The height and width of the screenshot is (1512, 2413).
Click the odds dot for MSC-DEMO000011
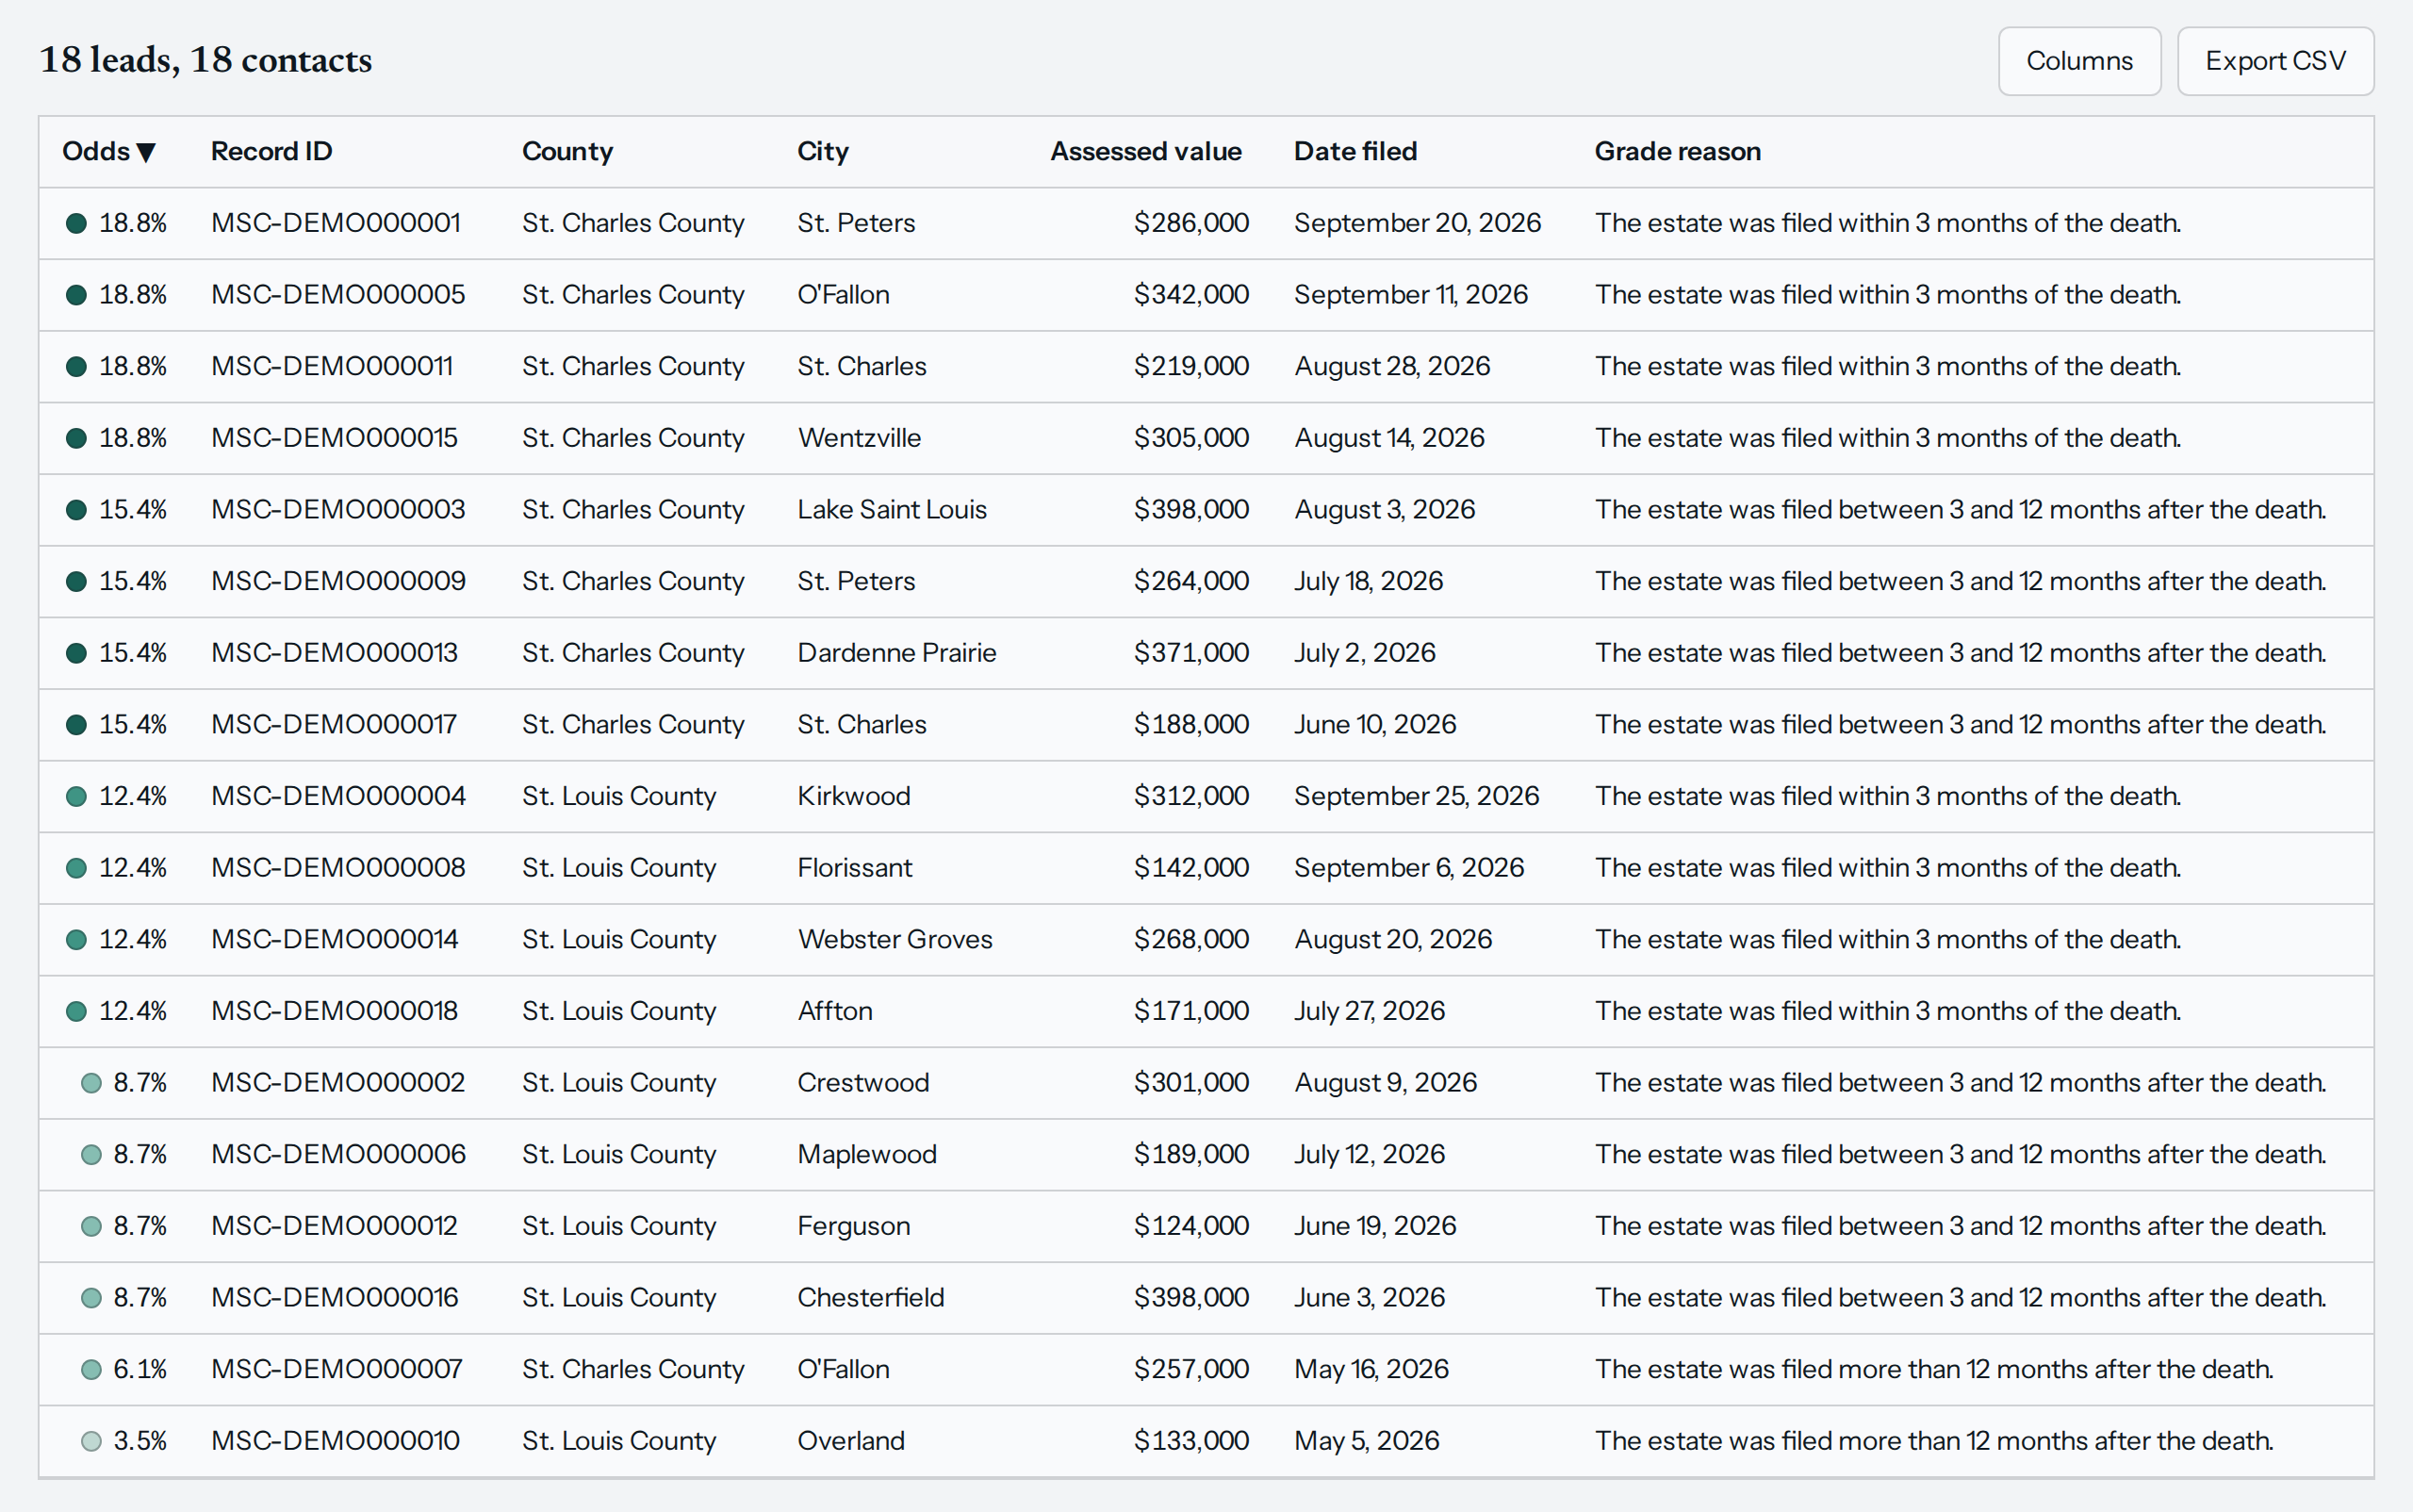76,367
